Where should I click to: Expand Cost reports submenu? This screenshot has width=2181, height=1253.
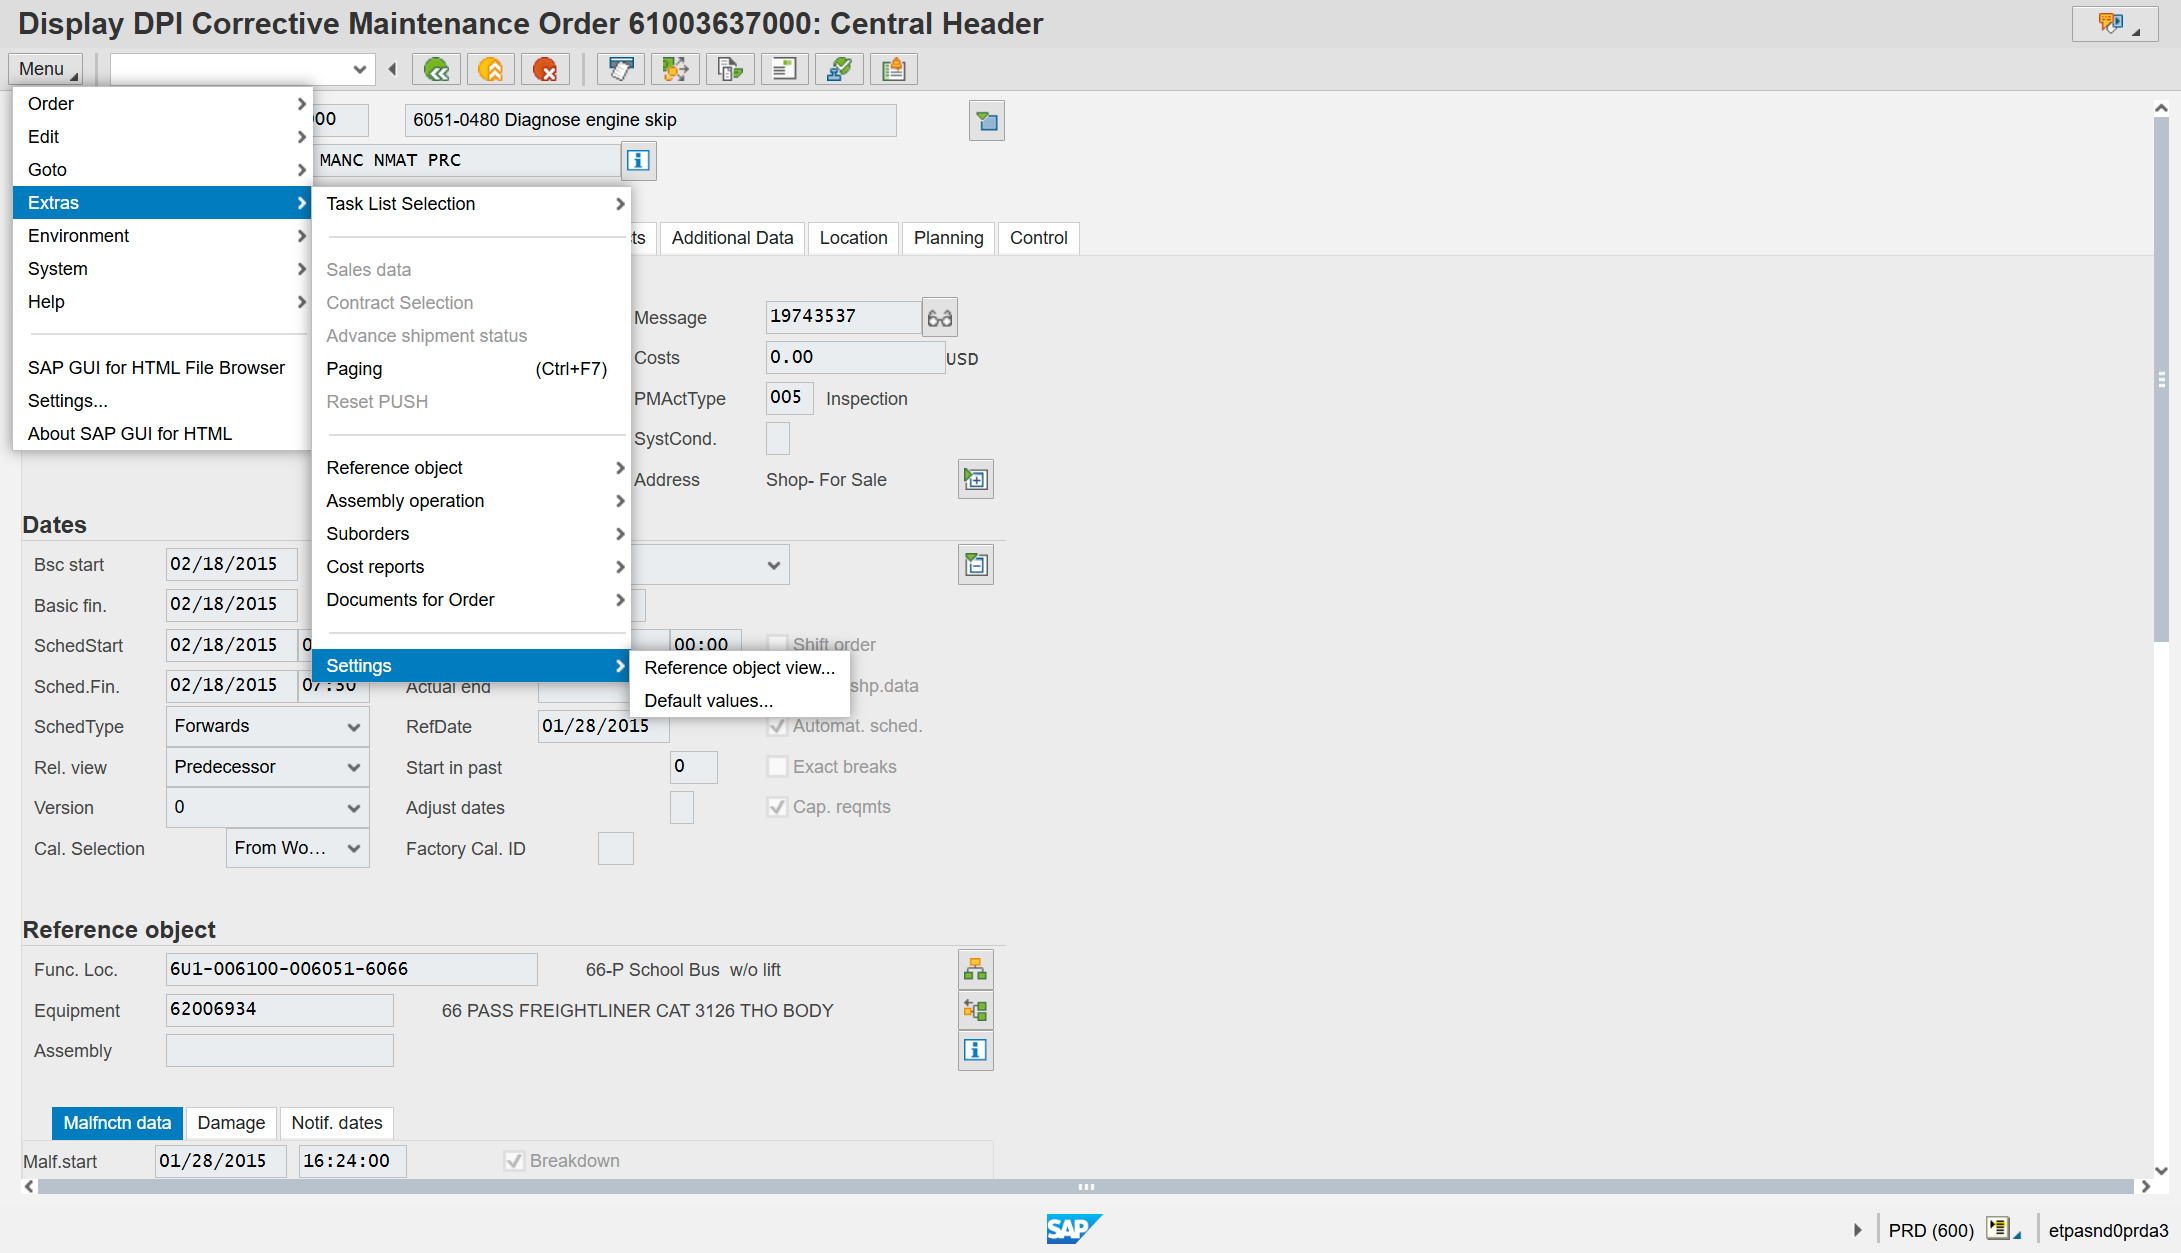(471, 567)
